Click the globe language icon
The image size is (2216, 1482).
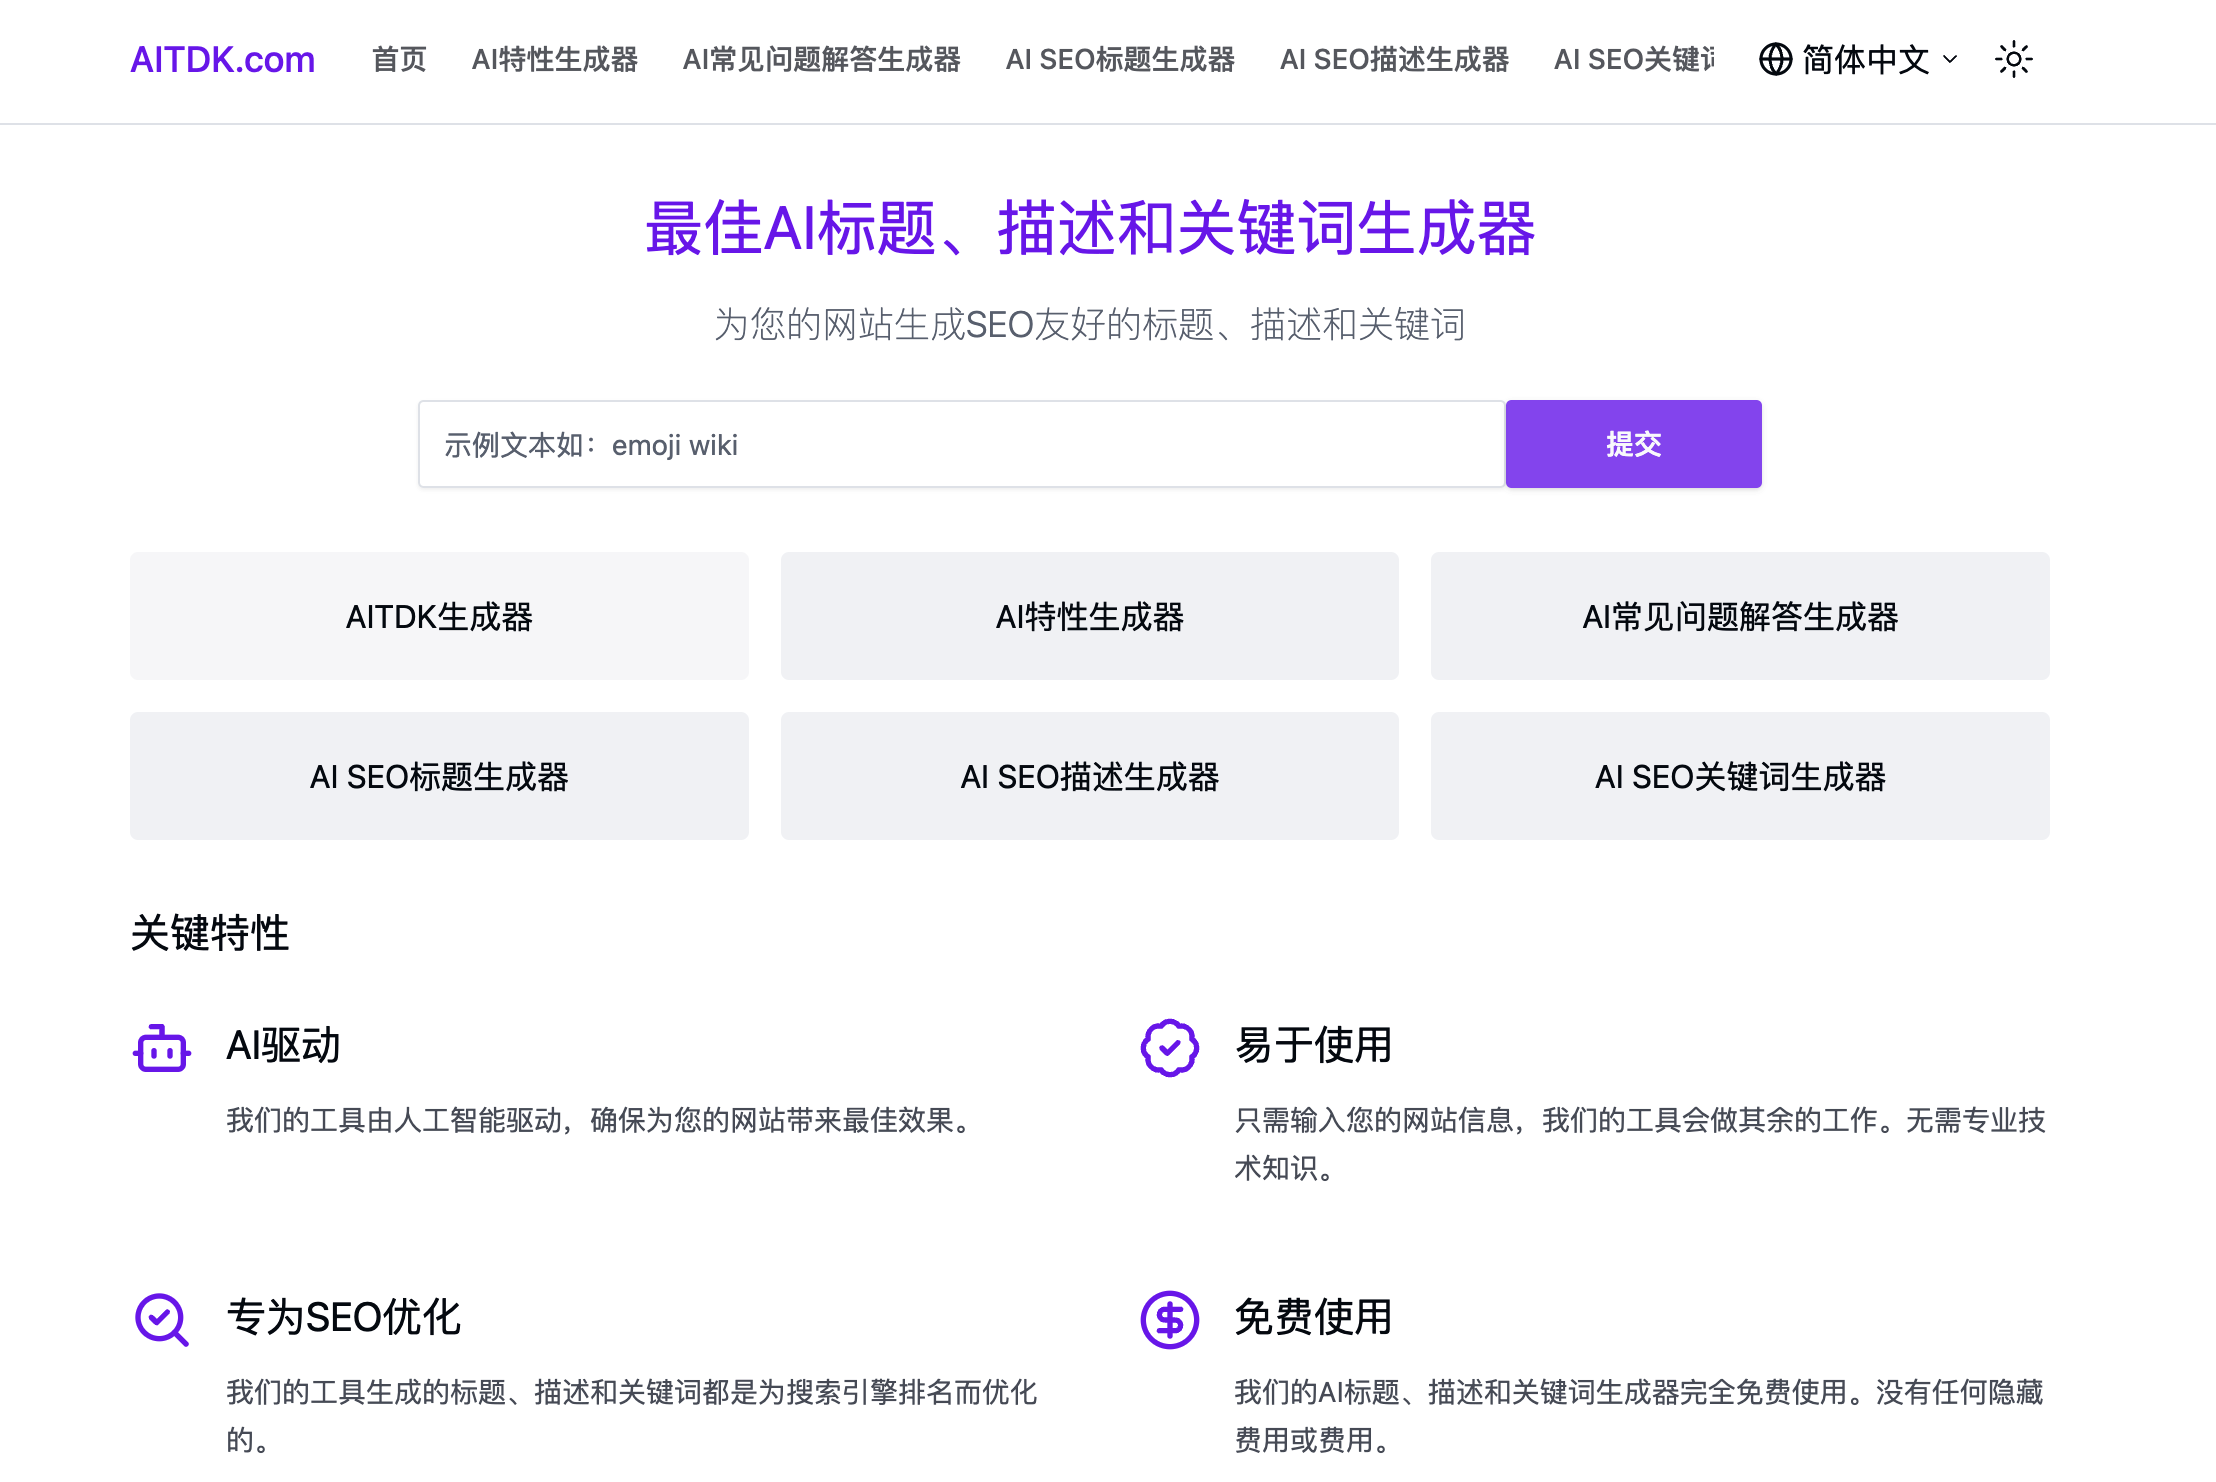click(x=1775, y=60)
